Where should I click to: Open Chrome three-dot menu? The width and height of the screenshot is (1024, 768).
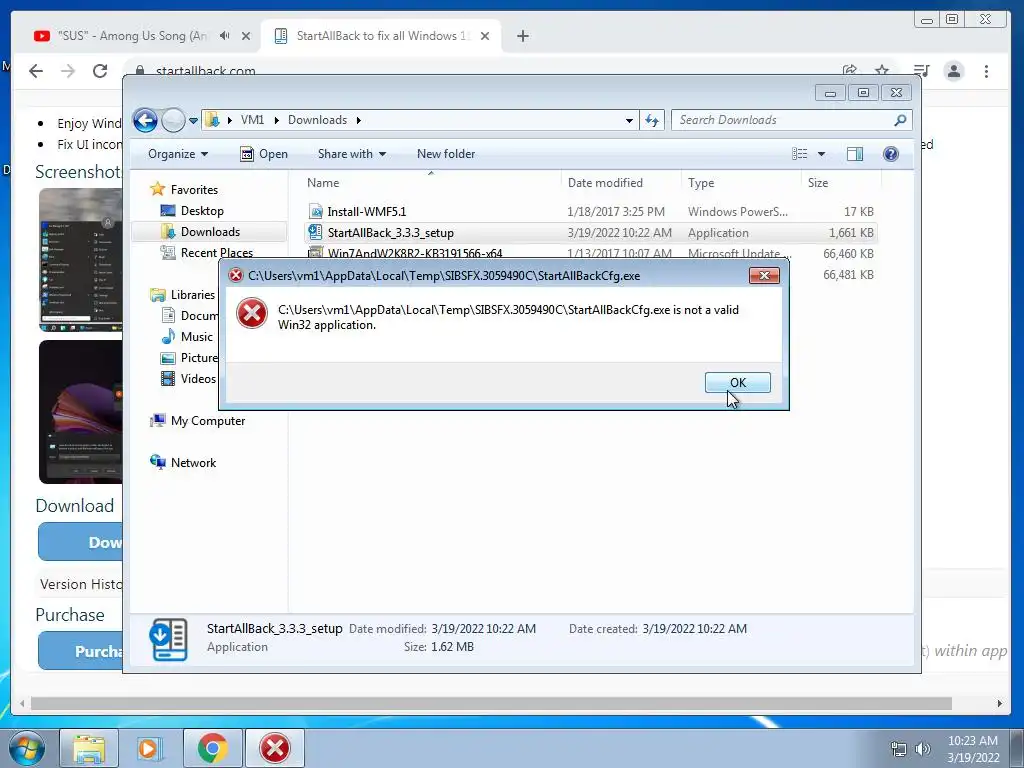coord(986,71)
